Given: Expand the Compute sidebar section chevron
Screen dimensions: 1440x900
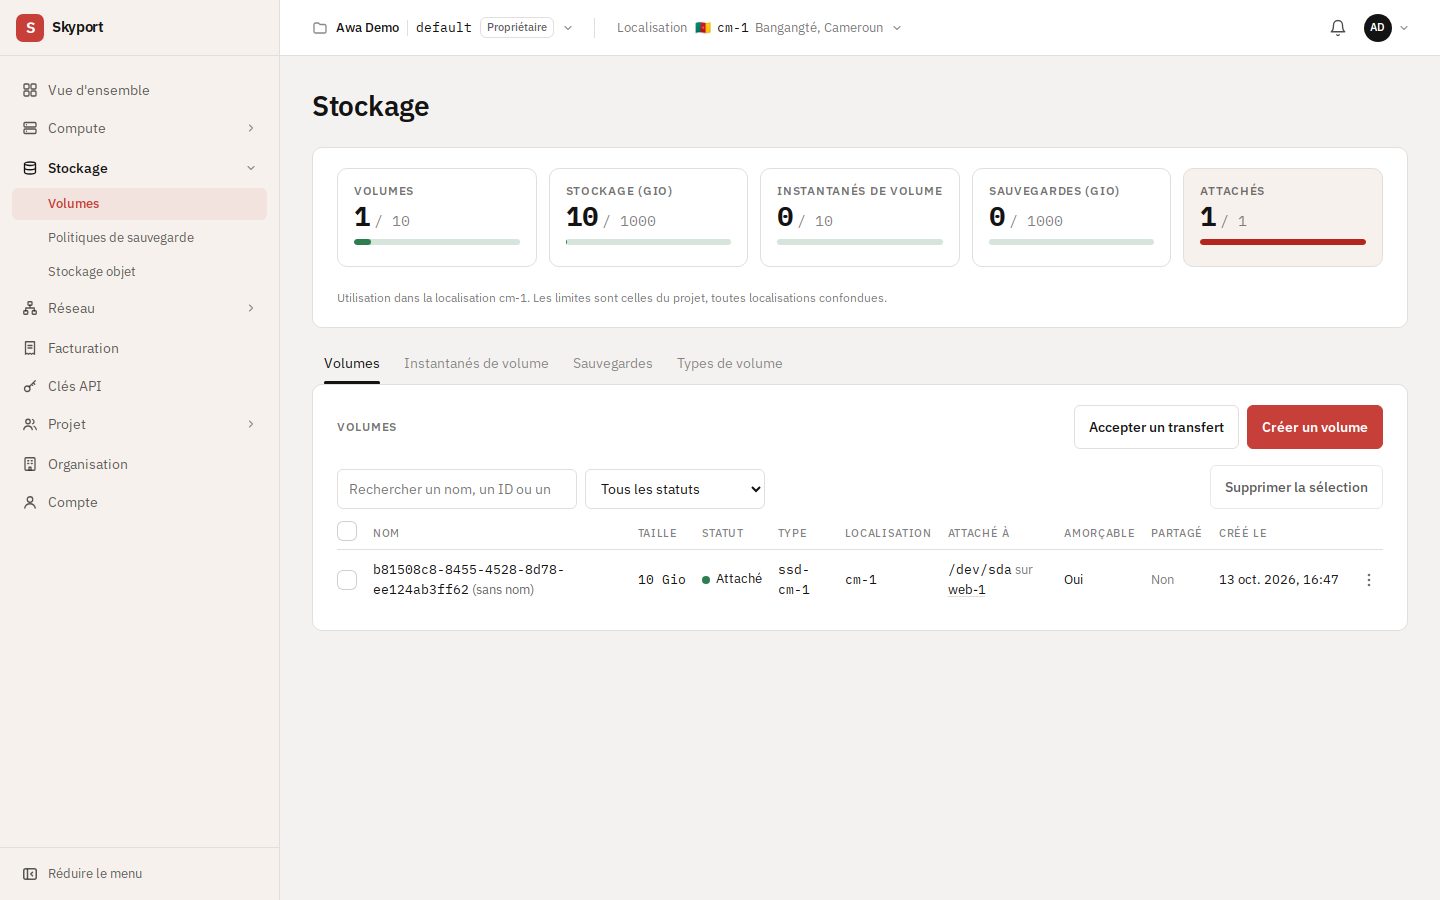Looking at the screenshot, I should 251,128.
